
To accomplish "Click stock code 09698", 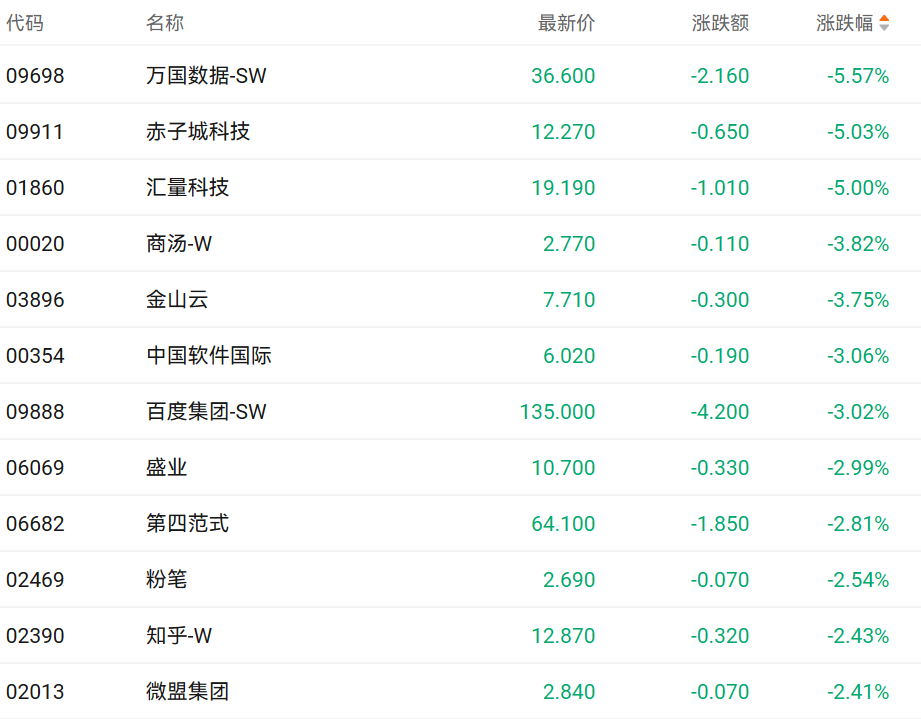I will (x=35, y=76).
